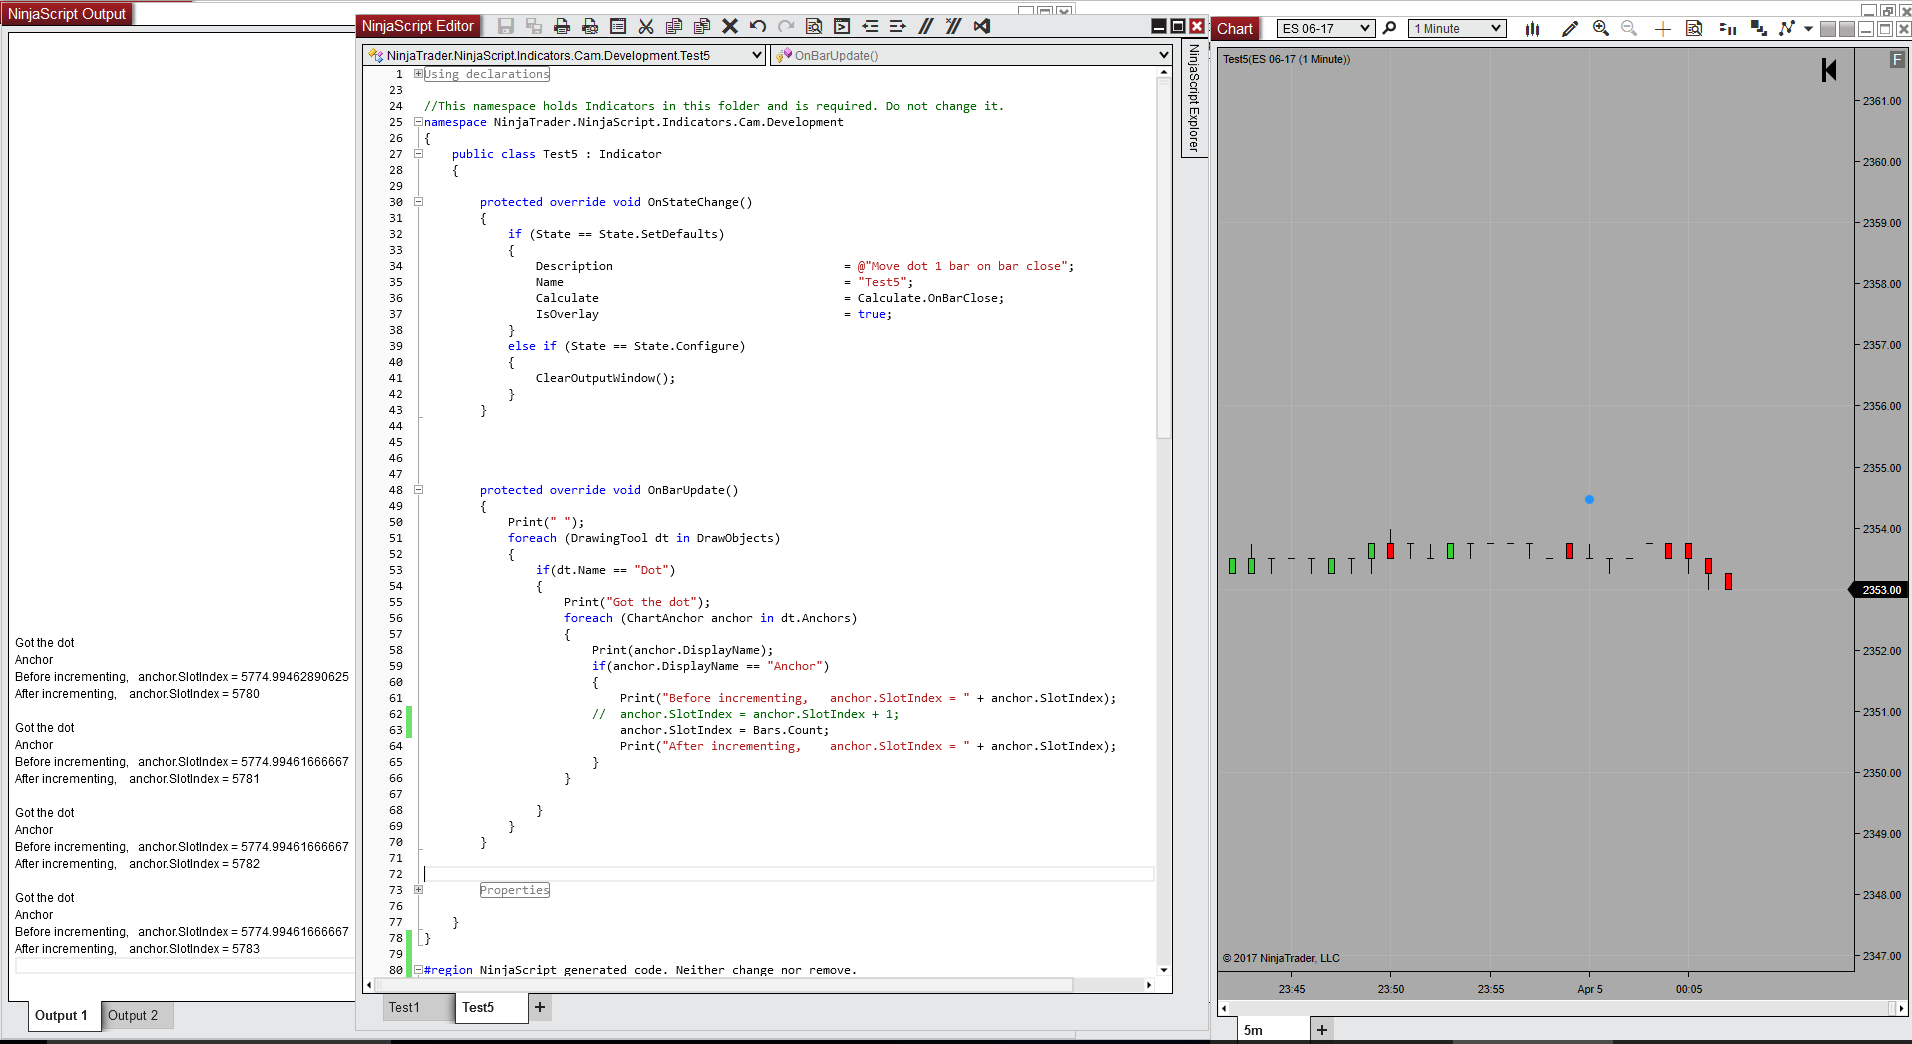Toggle the chart crosshair cursor
The image size is (1912, 1044).
(1662, 29)
